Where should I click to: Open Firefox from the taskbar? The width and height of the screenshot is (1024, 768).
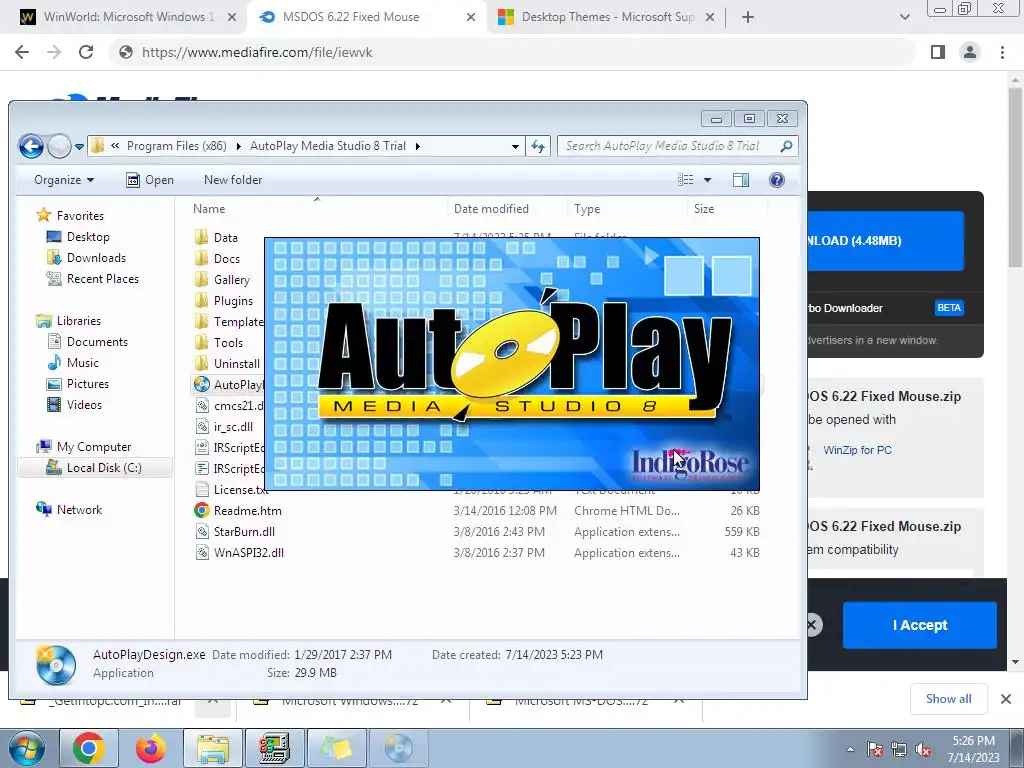pyautogui.click(x=150, y=748)
